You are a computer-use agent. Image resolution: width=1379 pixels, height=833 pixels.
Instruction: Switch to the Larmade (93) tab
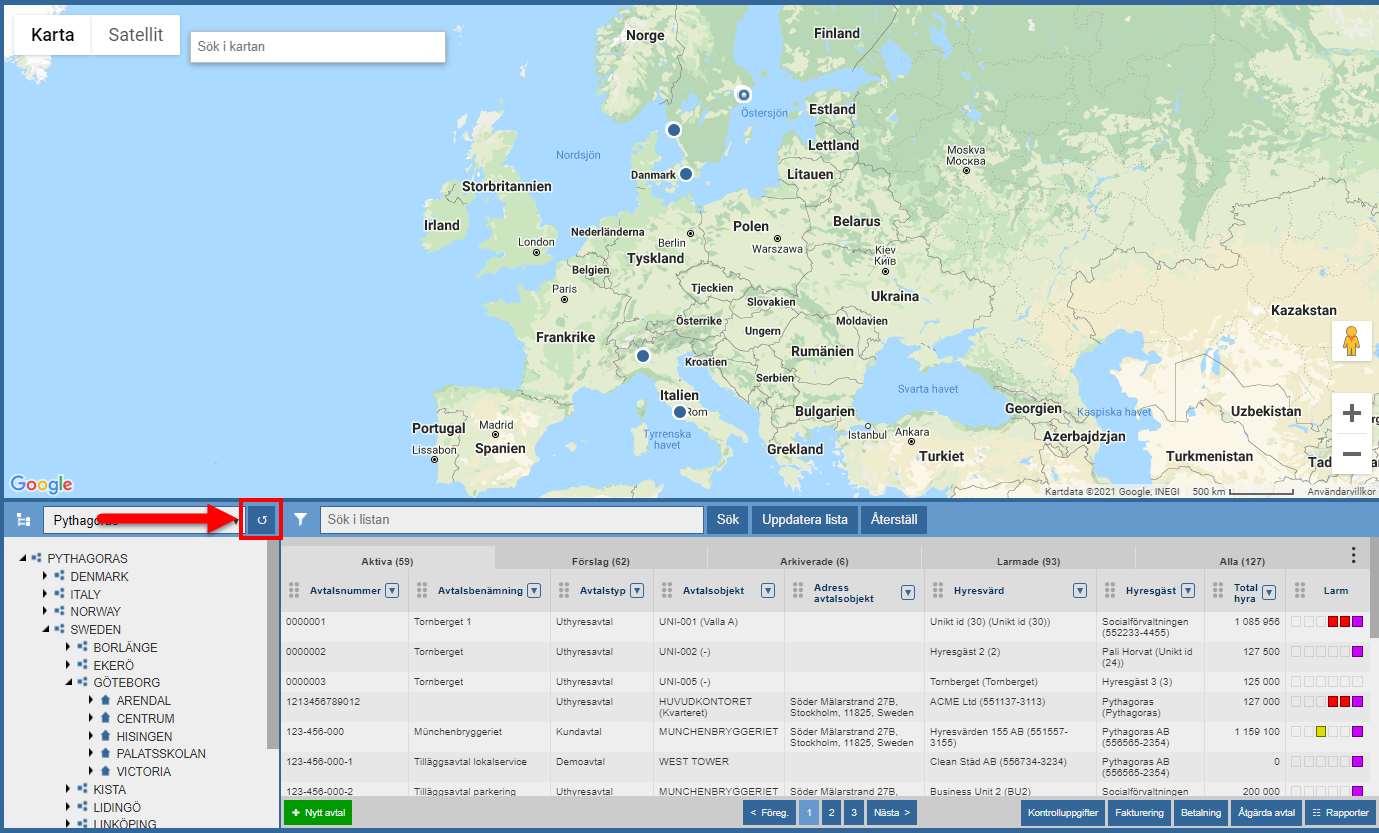pyautogui.click(x=1028, y=562)
